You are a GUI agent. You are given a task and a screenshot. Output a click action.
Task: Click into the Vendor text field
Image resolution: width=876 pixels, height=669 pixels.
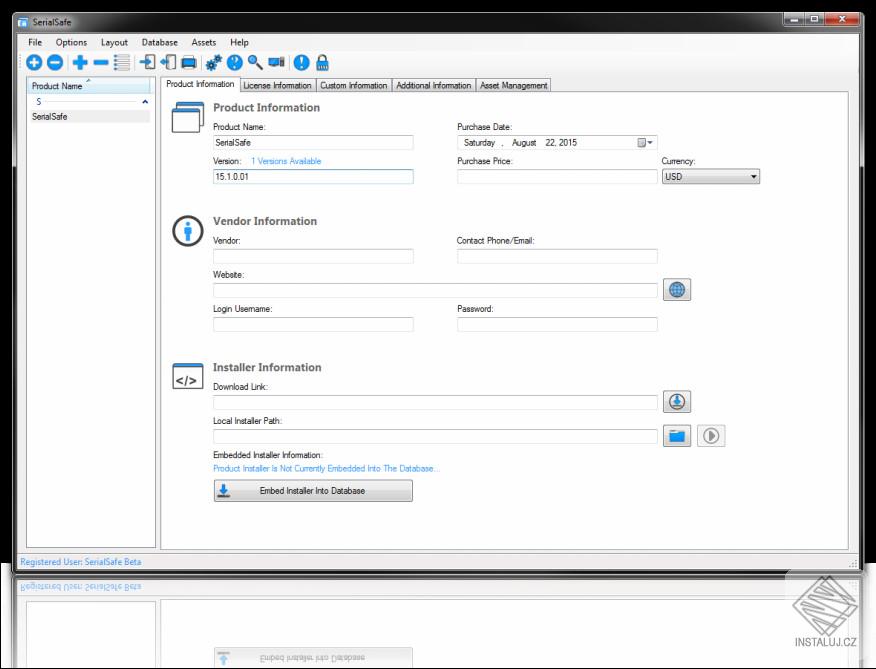coord(313,257)
